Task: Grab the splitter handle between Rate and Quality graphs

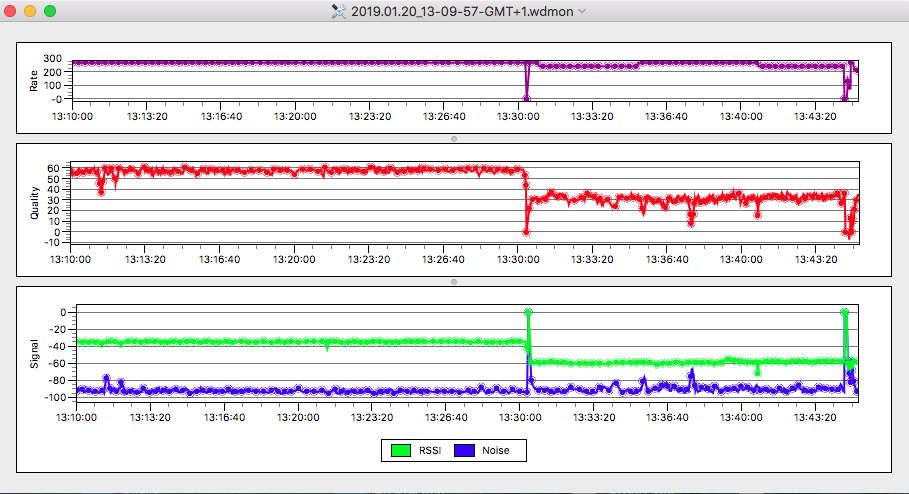Action: point(454,139)
